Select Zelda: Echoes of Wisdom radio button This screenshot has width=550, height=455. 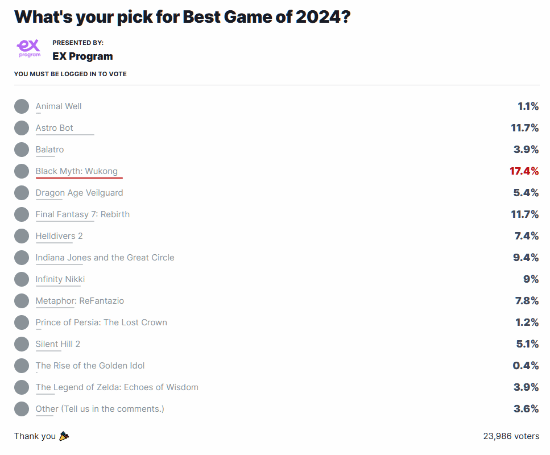point(21,387)
